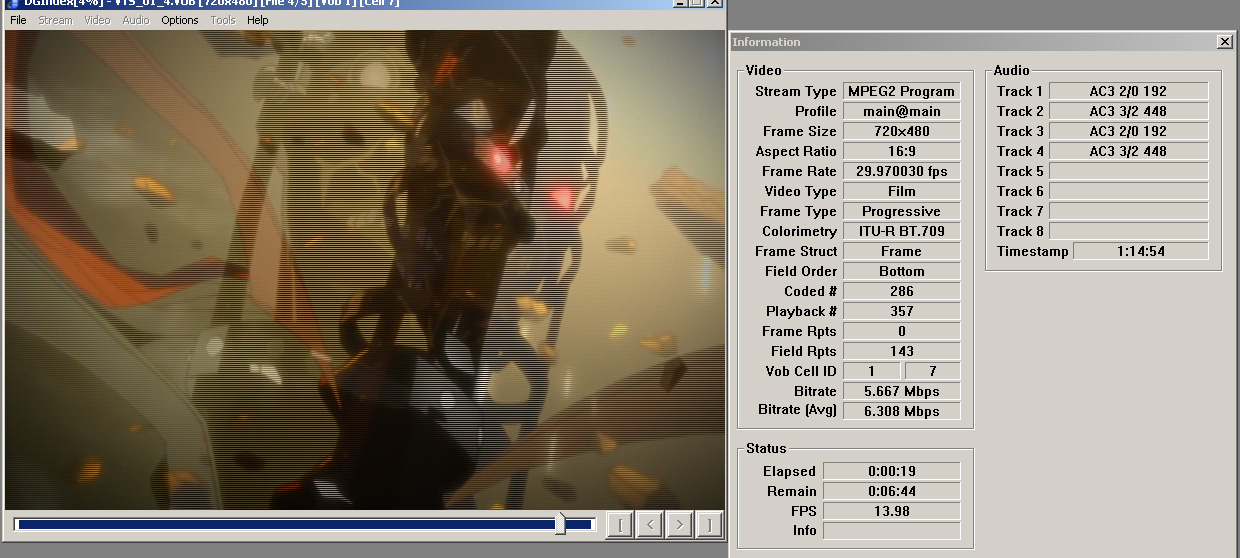Viewport: 1240px width, 558px height.
Task: Open the Help menu
Action: pyautogui.click(x=257, y=20)
